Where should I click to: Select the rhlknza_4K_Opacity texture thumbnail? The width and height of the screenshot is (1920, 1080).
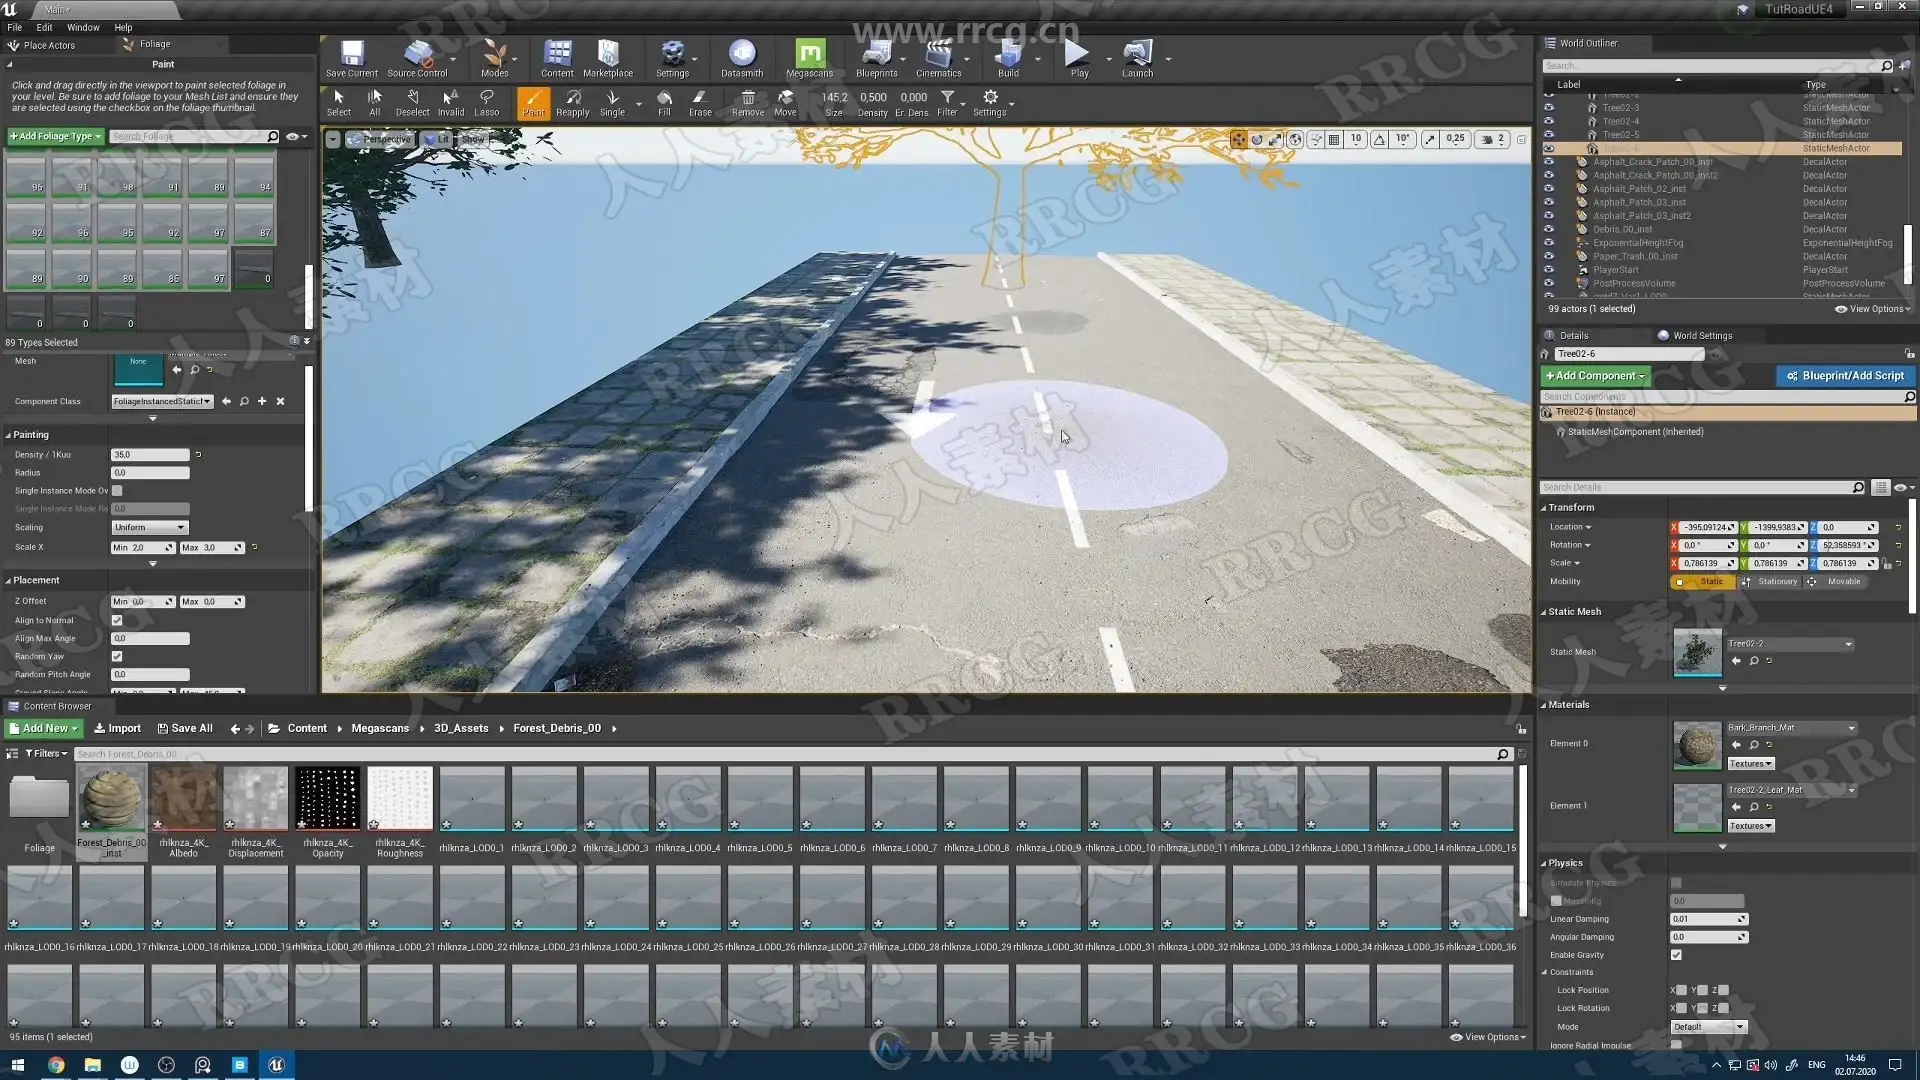pos(327,800)
